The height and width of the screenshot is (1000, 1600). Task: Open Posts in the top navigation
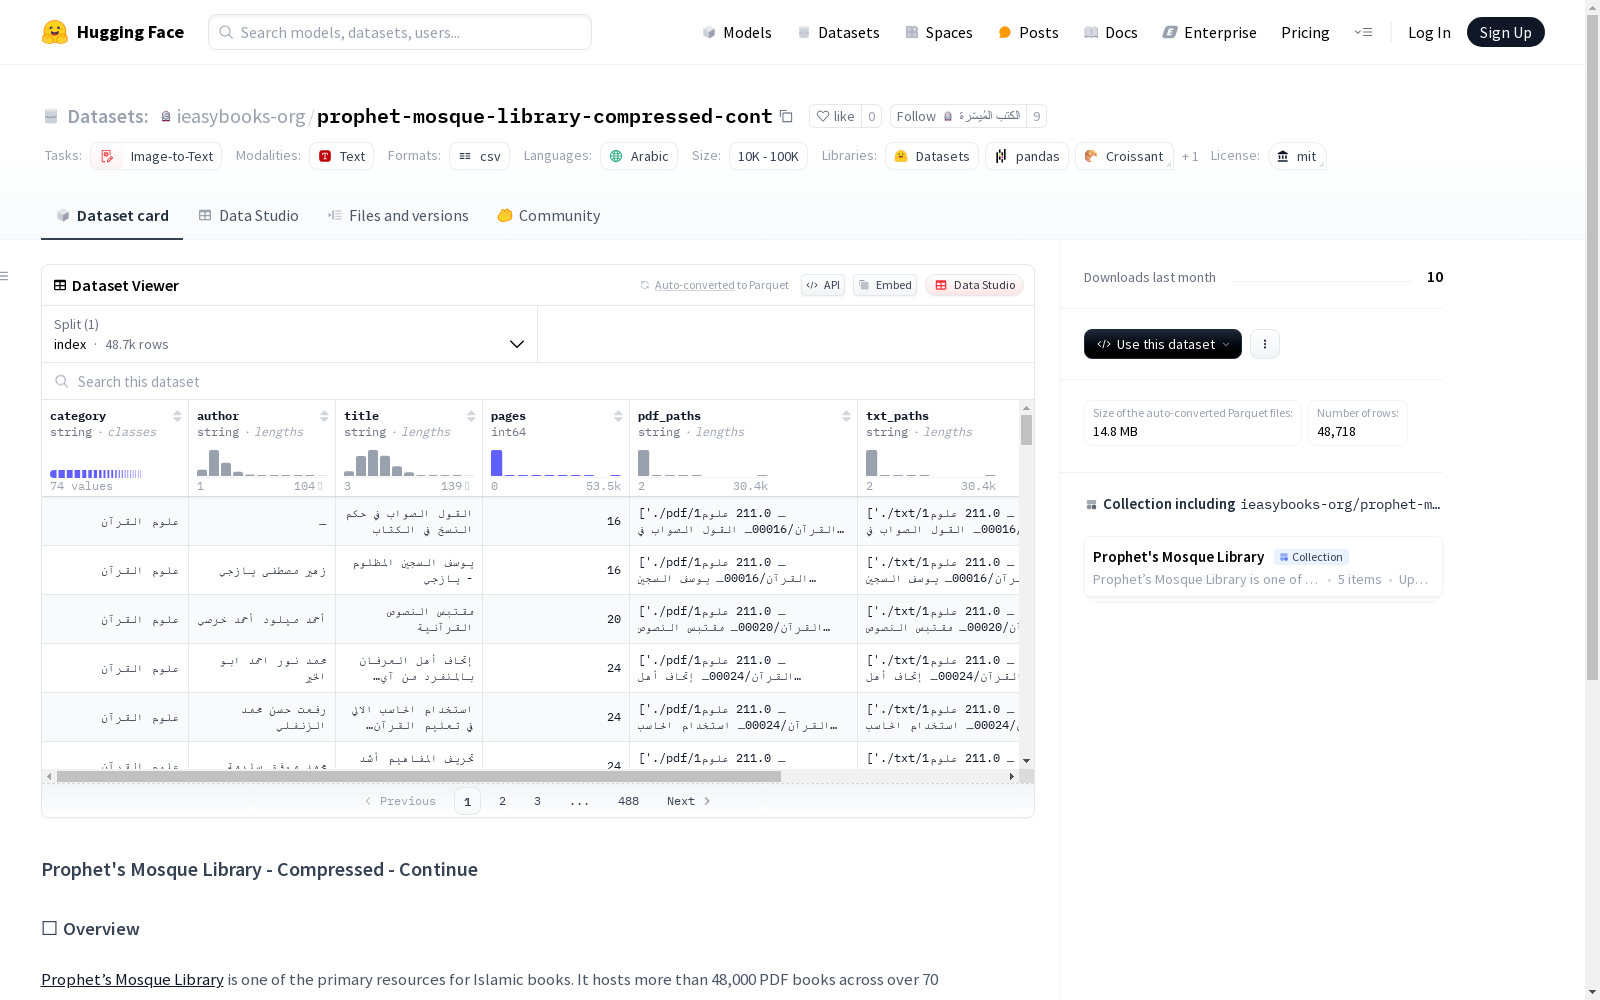pyautogui.click(x=1028, y=32)
